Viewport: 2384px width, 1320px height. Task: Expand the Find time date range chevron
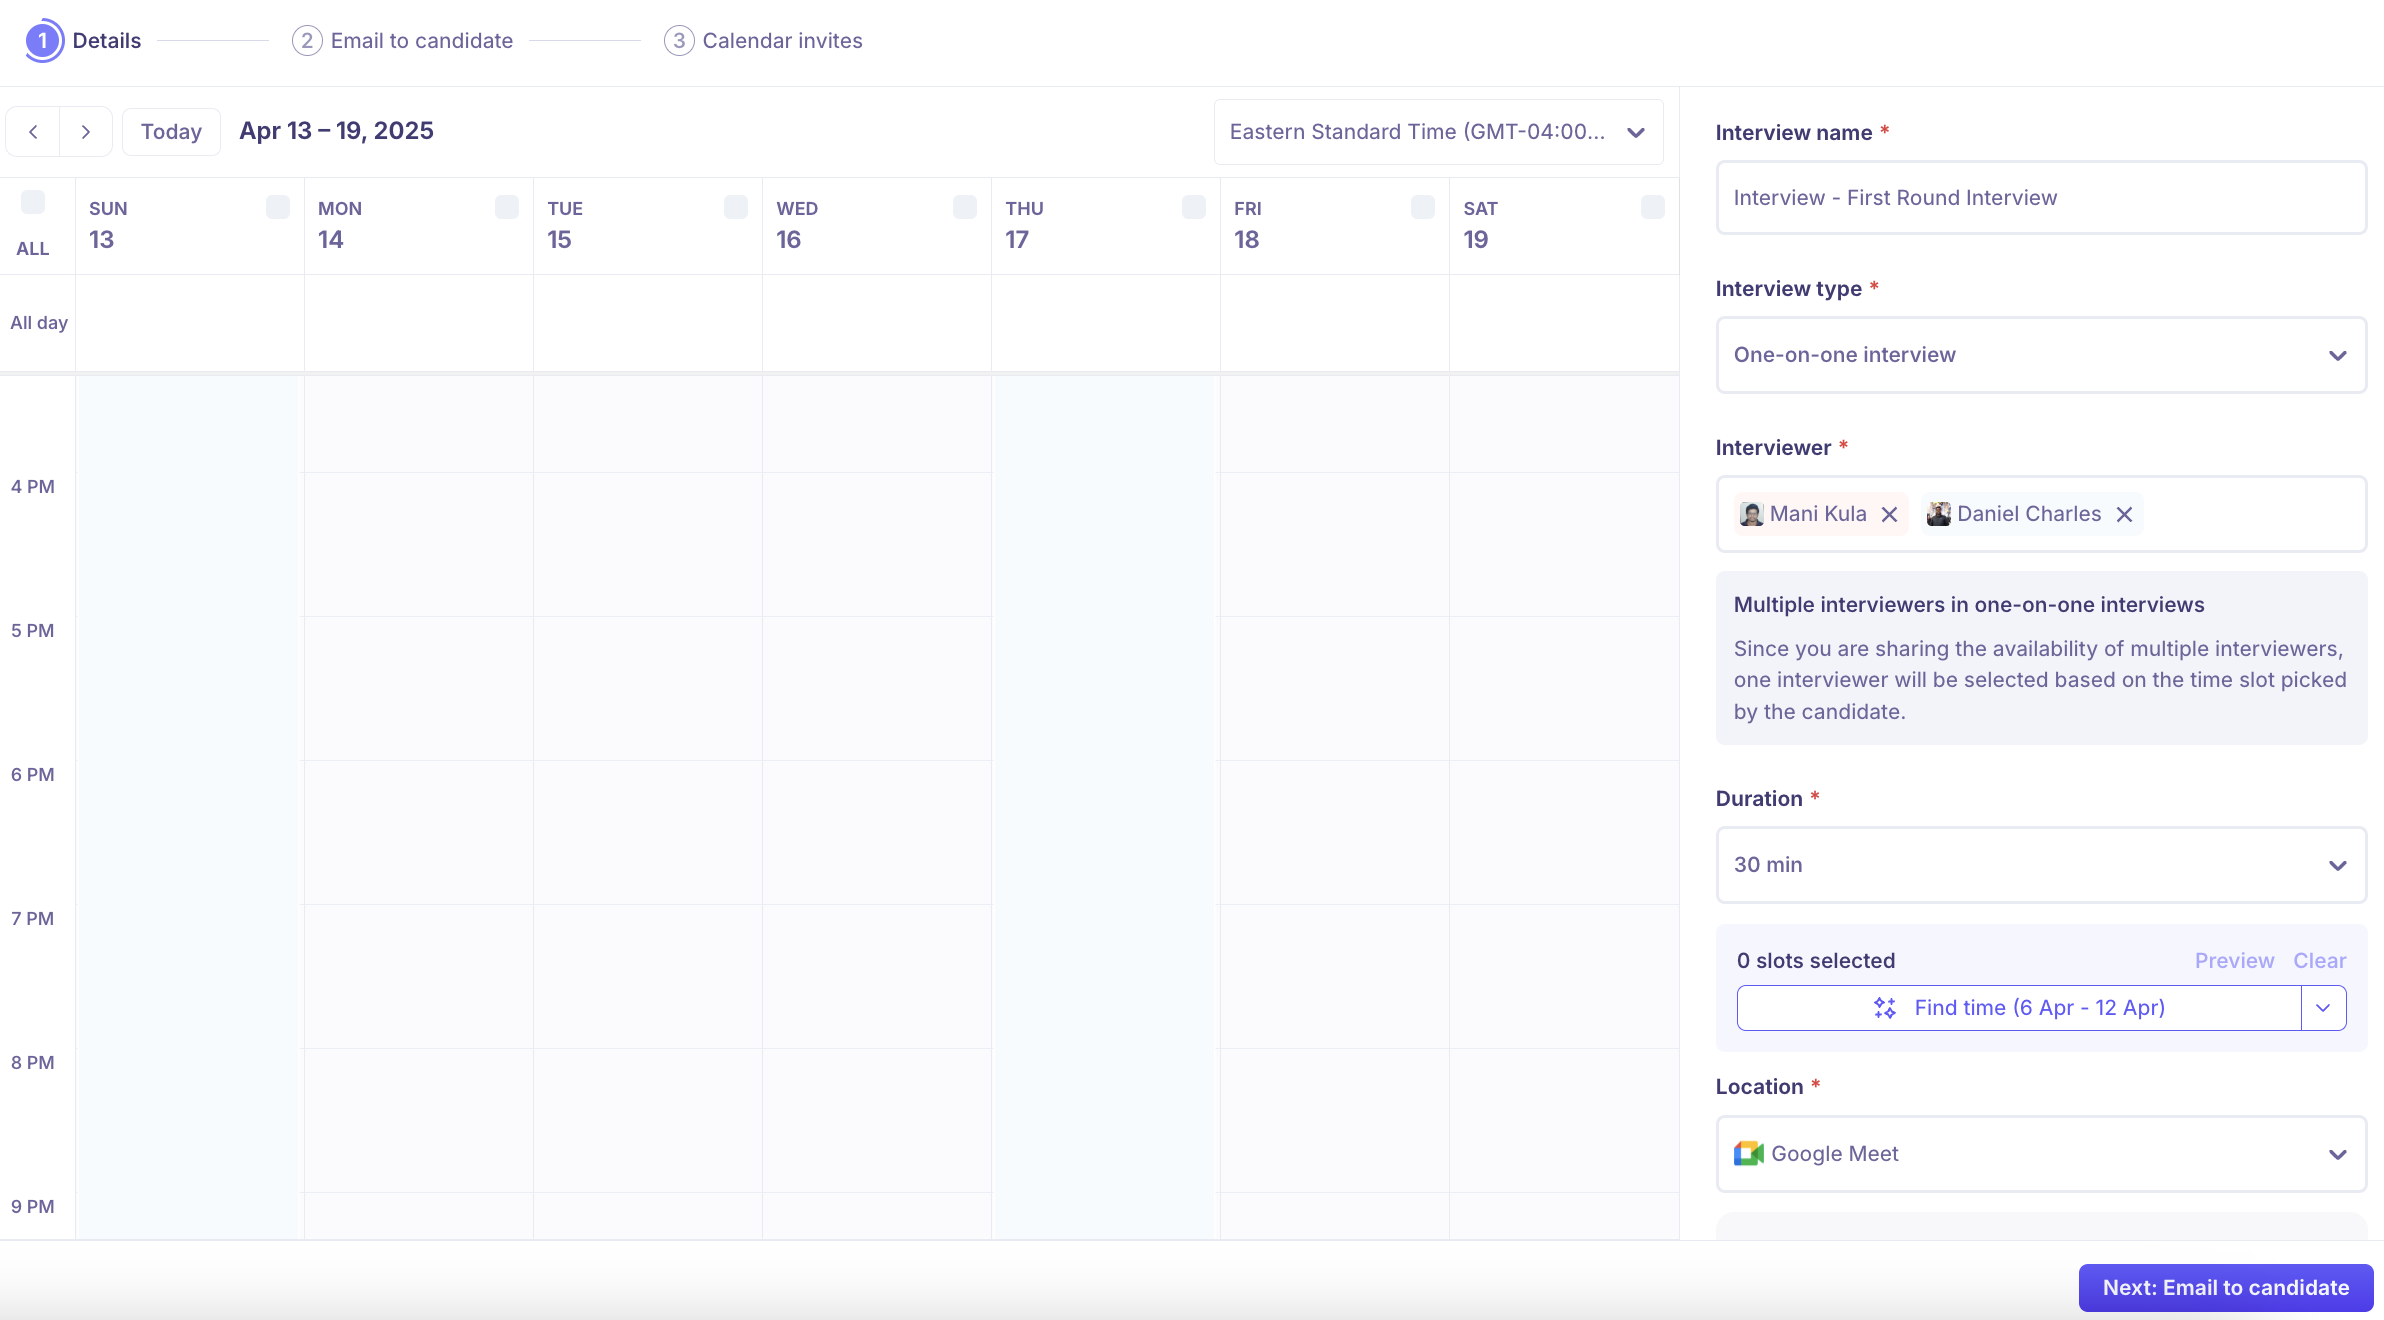click(2322, 1008)
